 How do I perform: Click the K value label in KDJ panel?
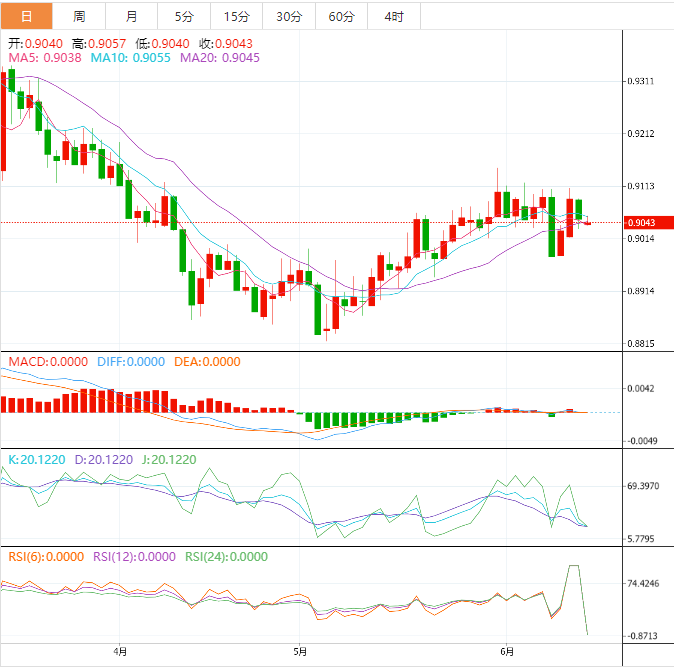click(37, 460)
